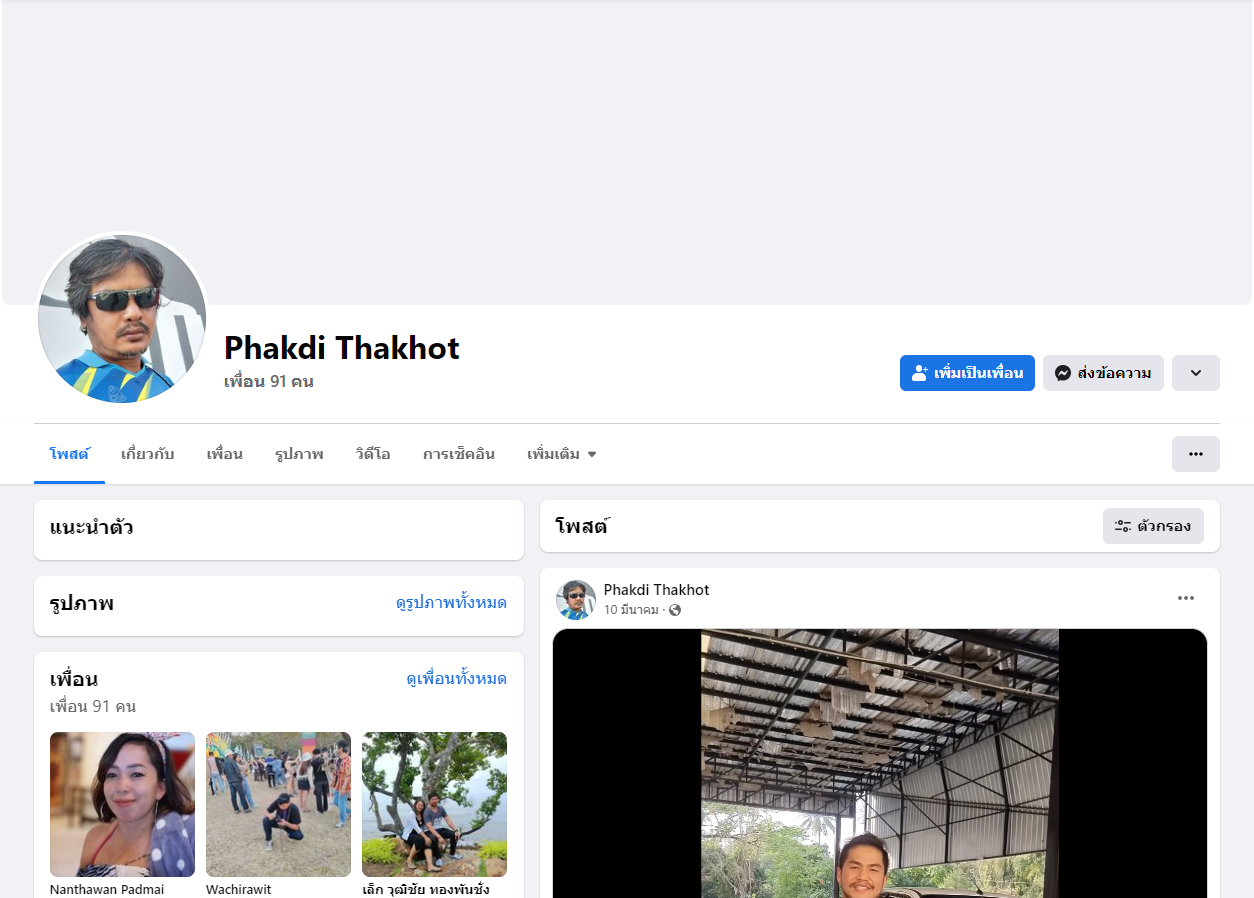Image resolution: width=1254 pixels, height=898 pixels.
Task: Click the 10 มีนาคม post date link
Action: (631, 610)
